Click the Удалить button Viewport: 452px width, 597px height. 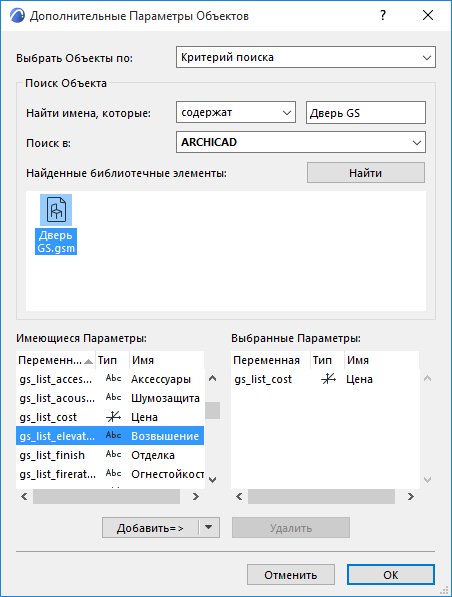(x=291, y=528)
